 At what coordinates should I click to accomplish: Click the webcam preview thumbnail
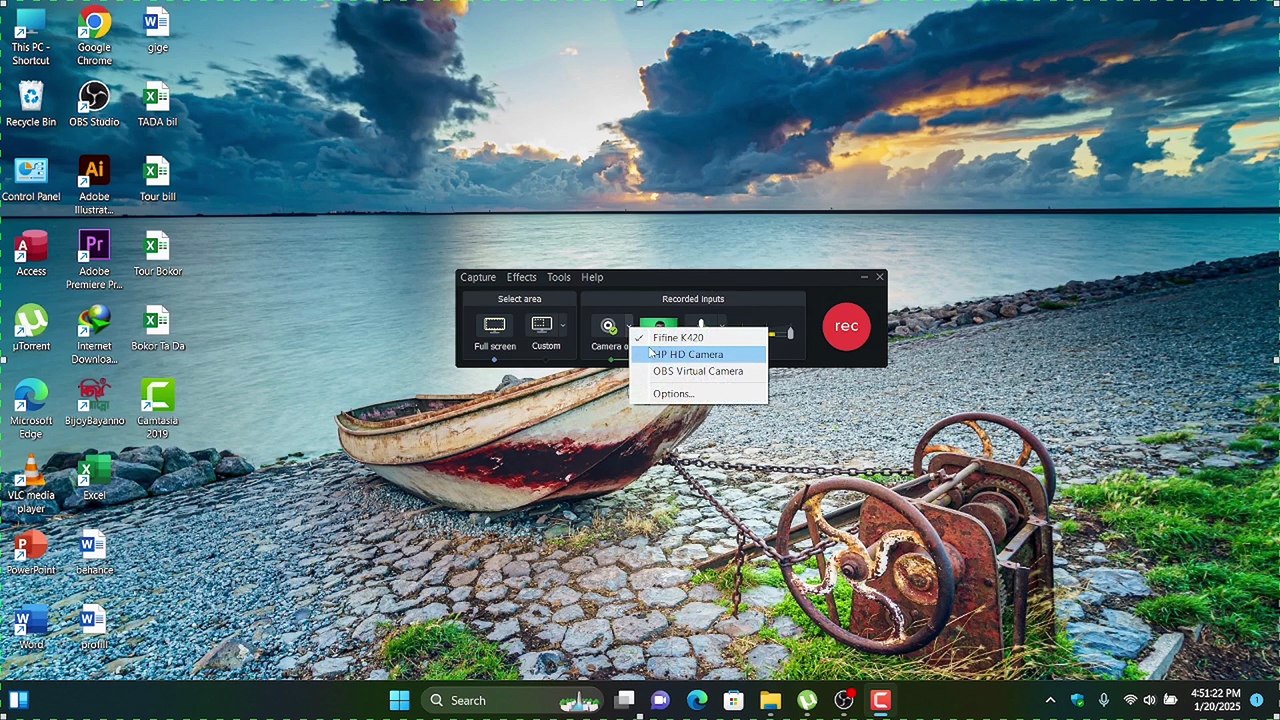658,324
